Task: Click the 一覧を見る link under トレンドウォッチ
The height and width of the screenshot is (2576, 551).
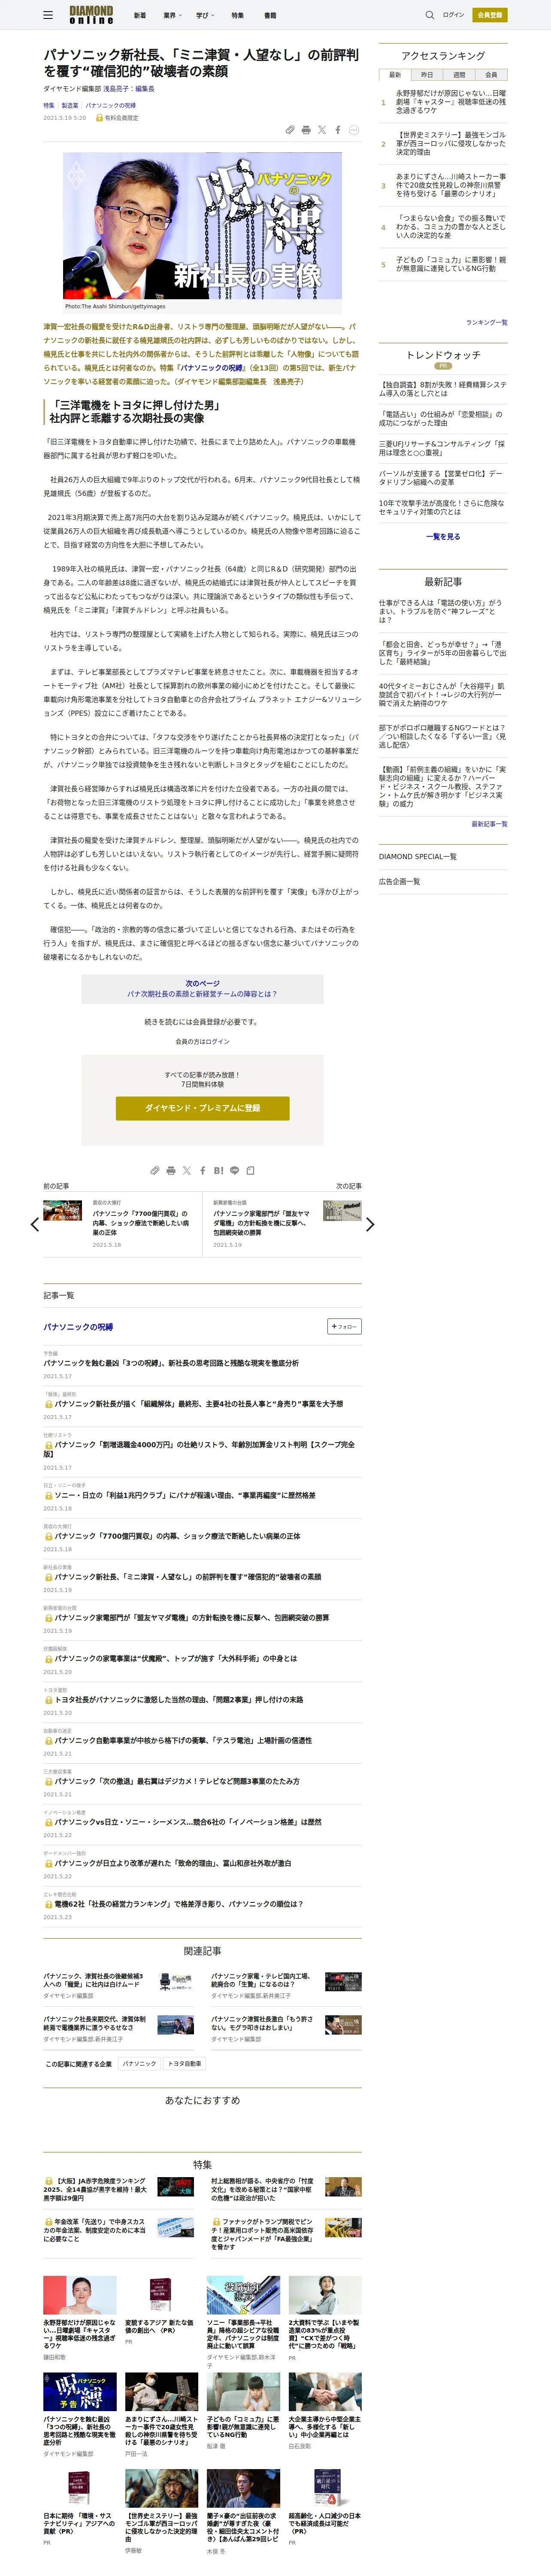Action: (x=443, y=537)
